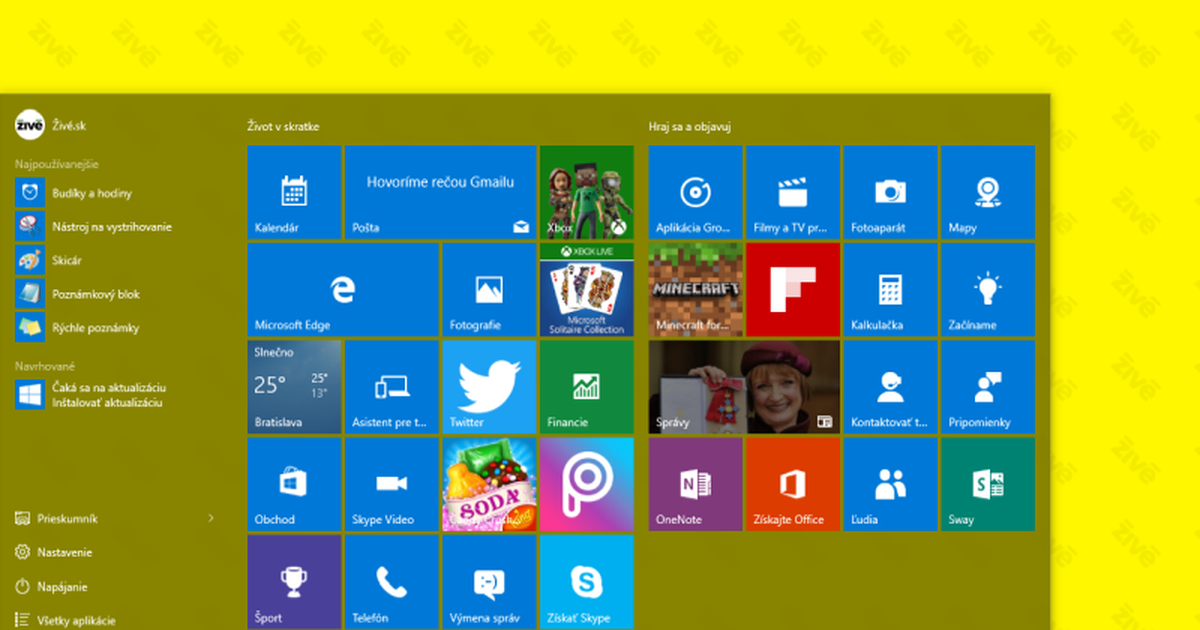Open the Fotografie tile
Screen dimensions: 1200x630
tap(488, 289)
